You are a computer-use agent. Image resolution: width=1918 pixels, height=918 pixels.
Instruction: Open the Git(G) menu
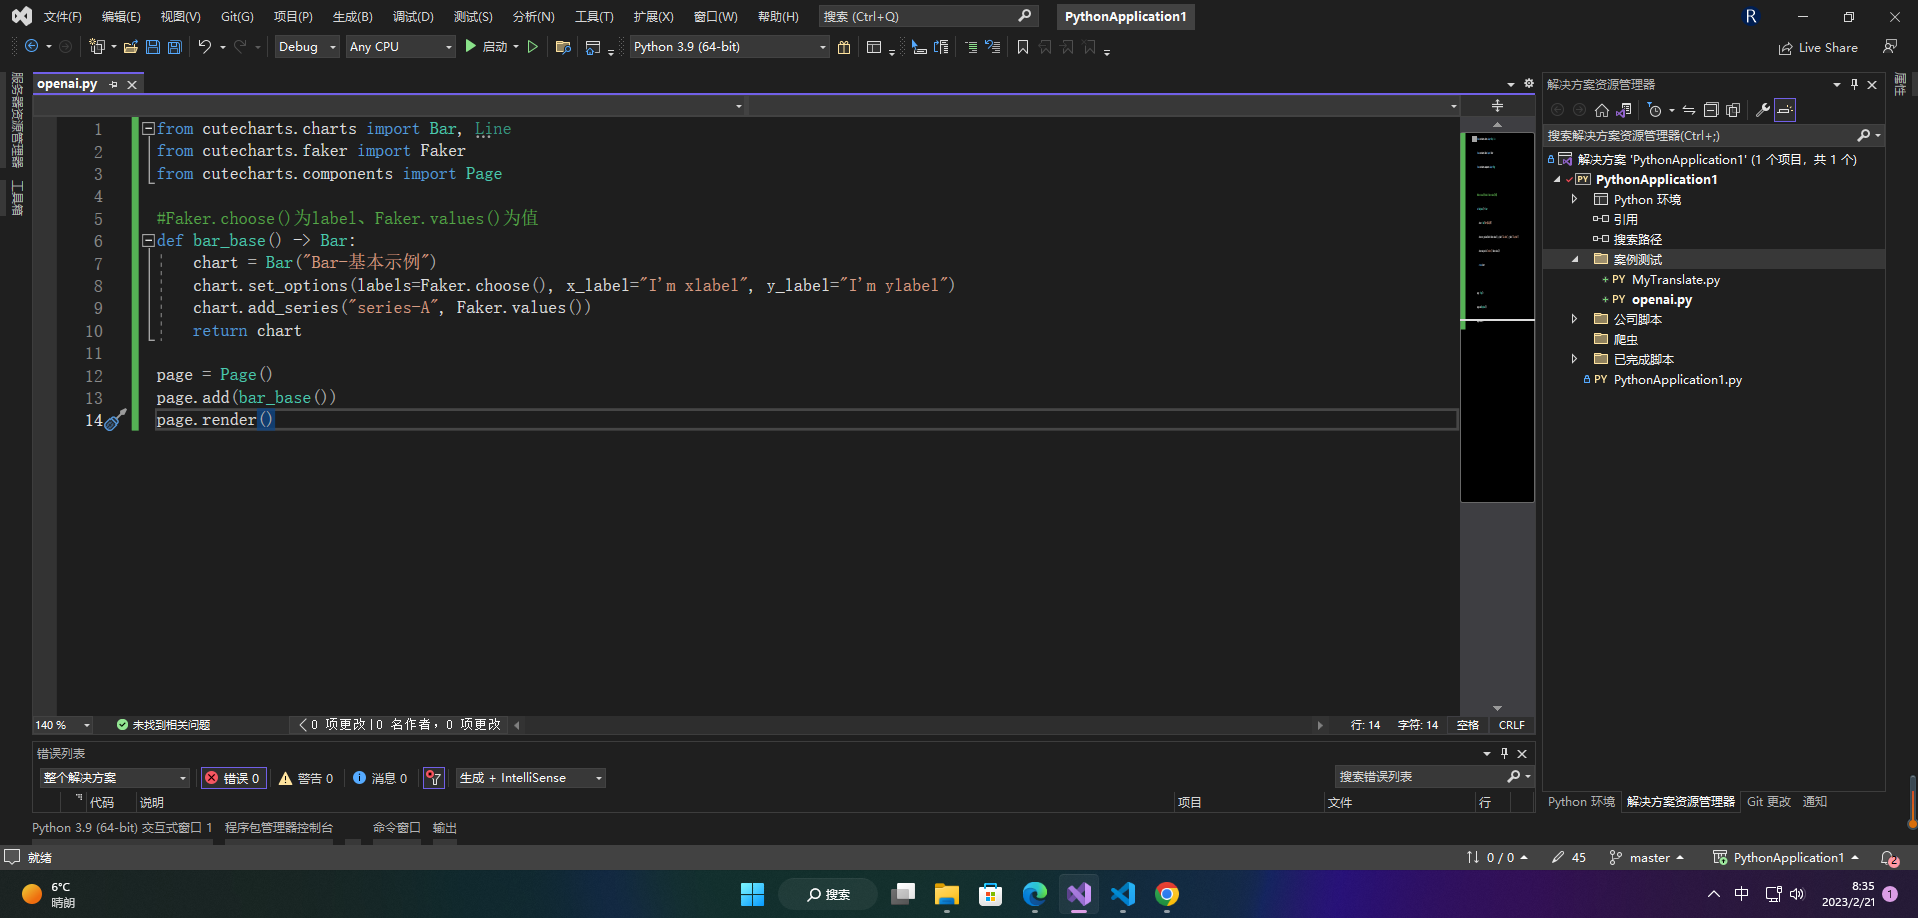coord(237,17)
